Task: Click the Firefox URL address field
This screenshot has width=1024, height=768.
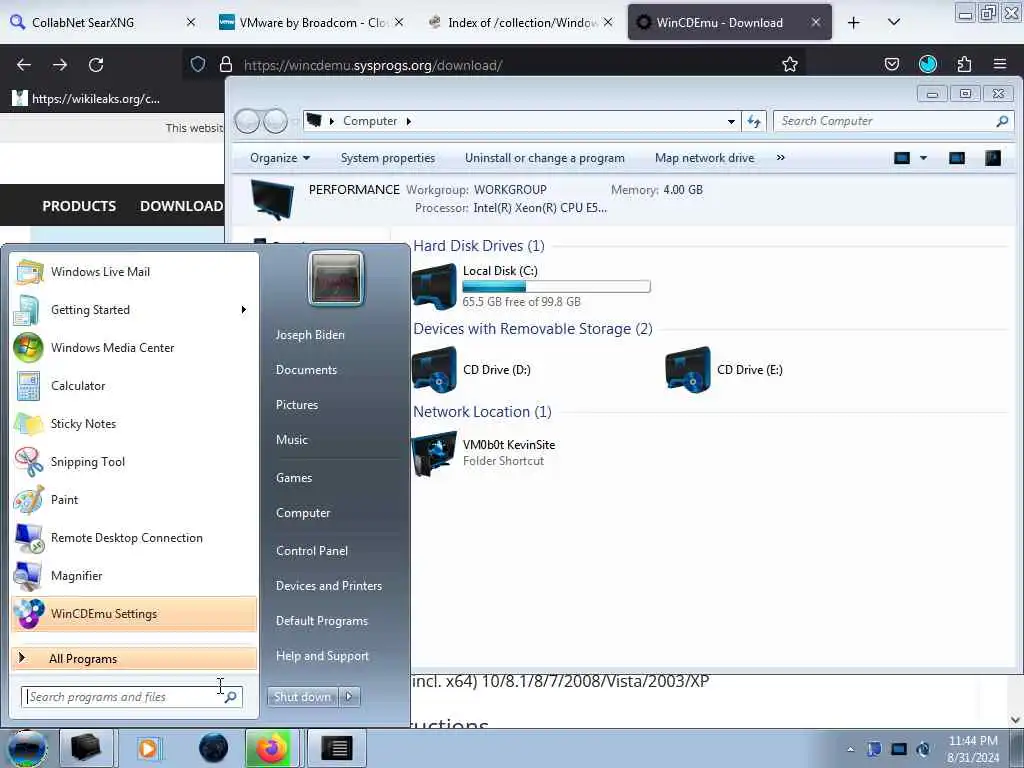Action: point(496,65)
